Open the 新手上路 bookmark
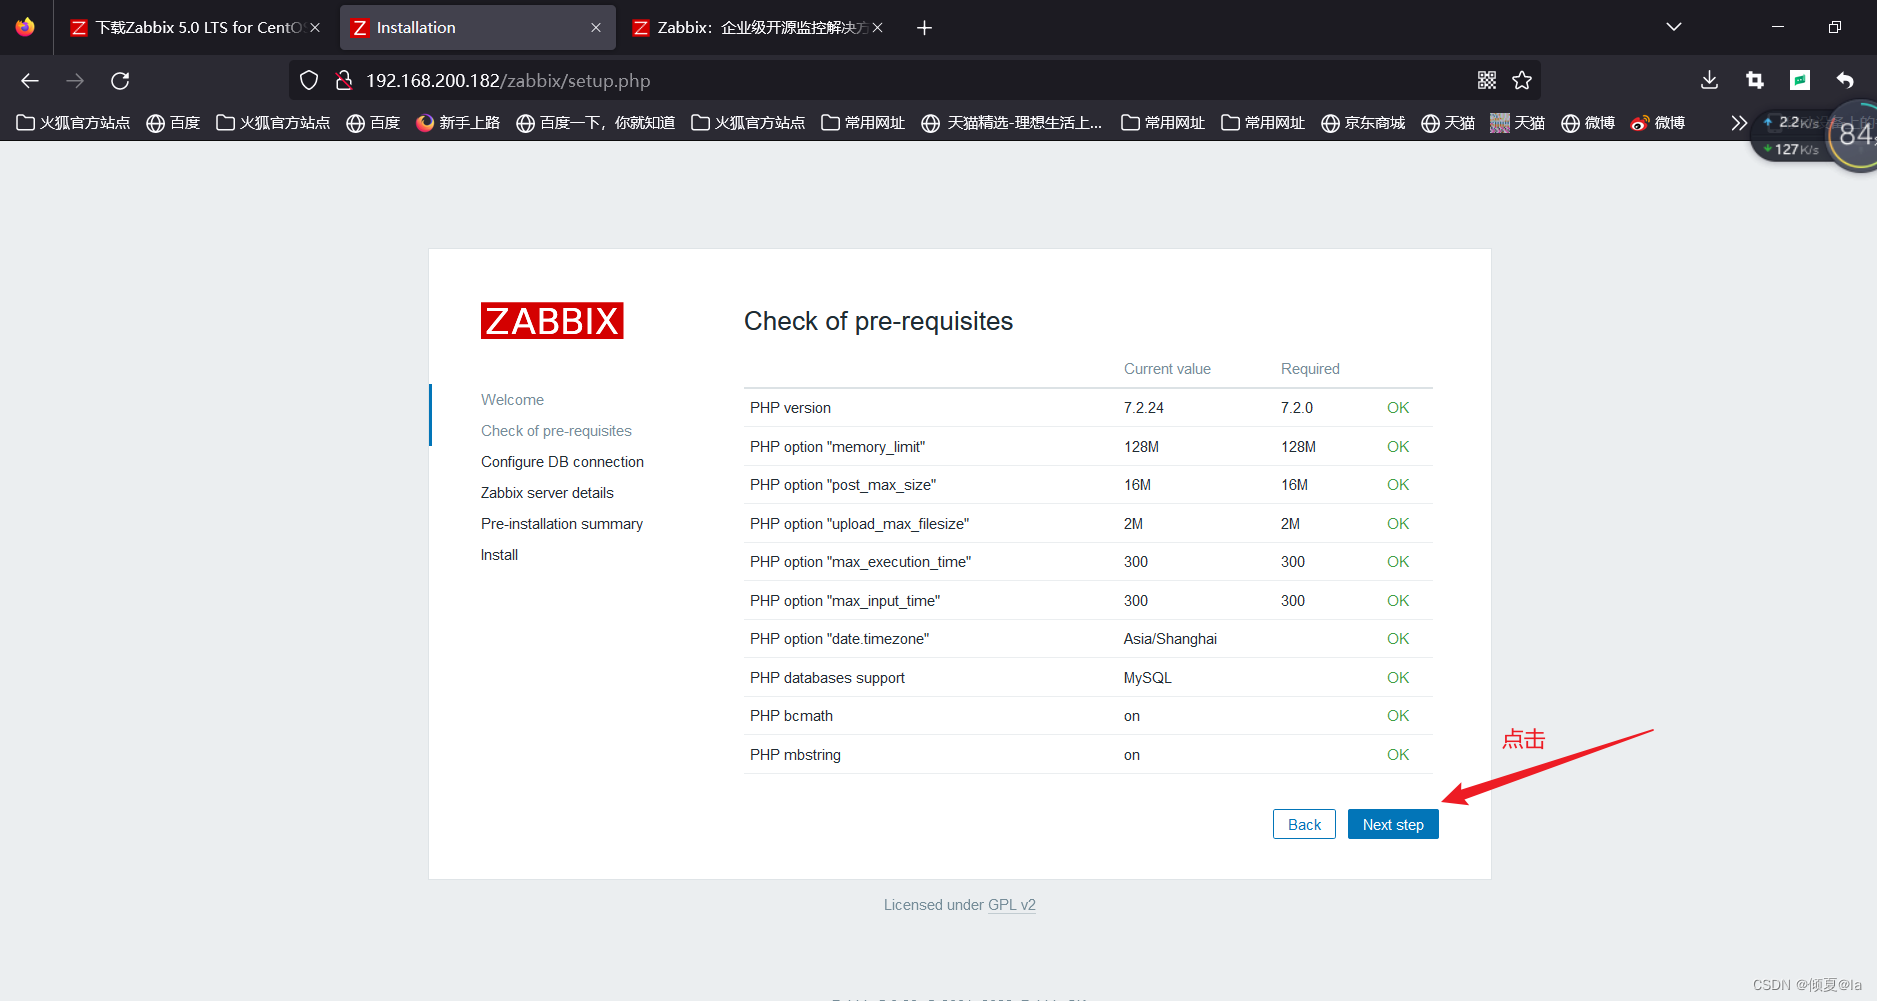Image resolution: width=1877 pixels, height=1001 pixels. click(458, 123)
